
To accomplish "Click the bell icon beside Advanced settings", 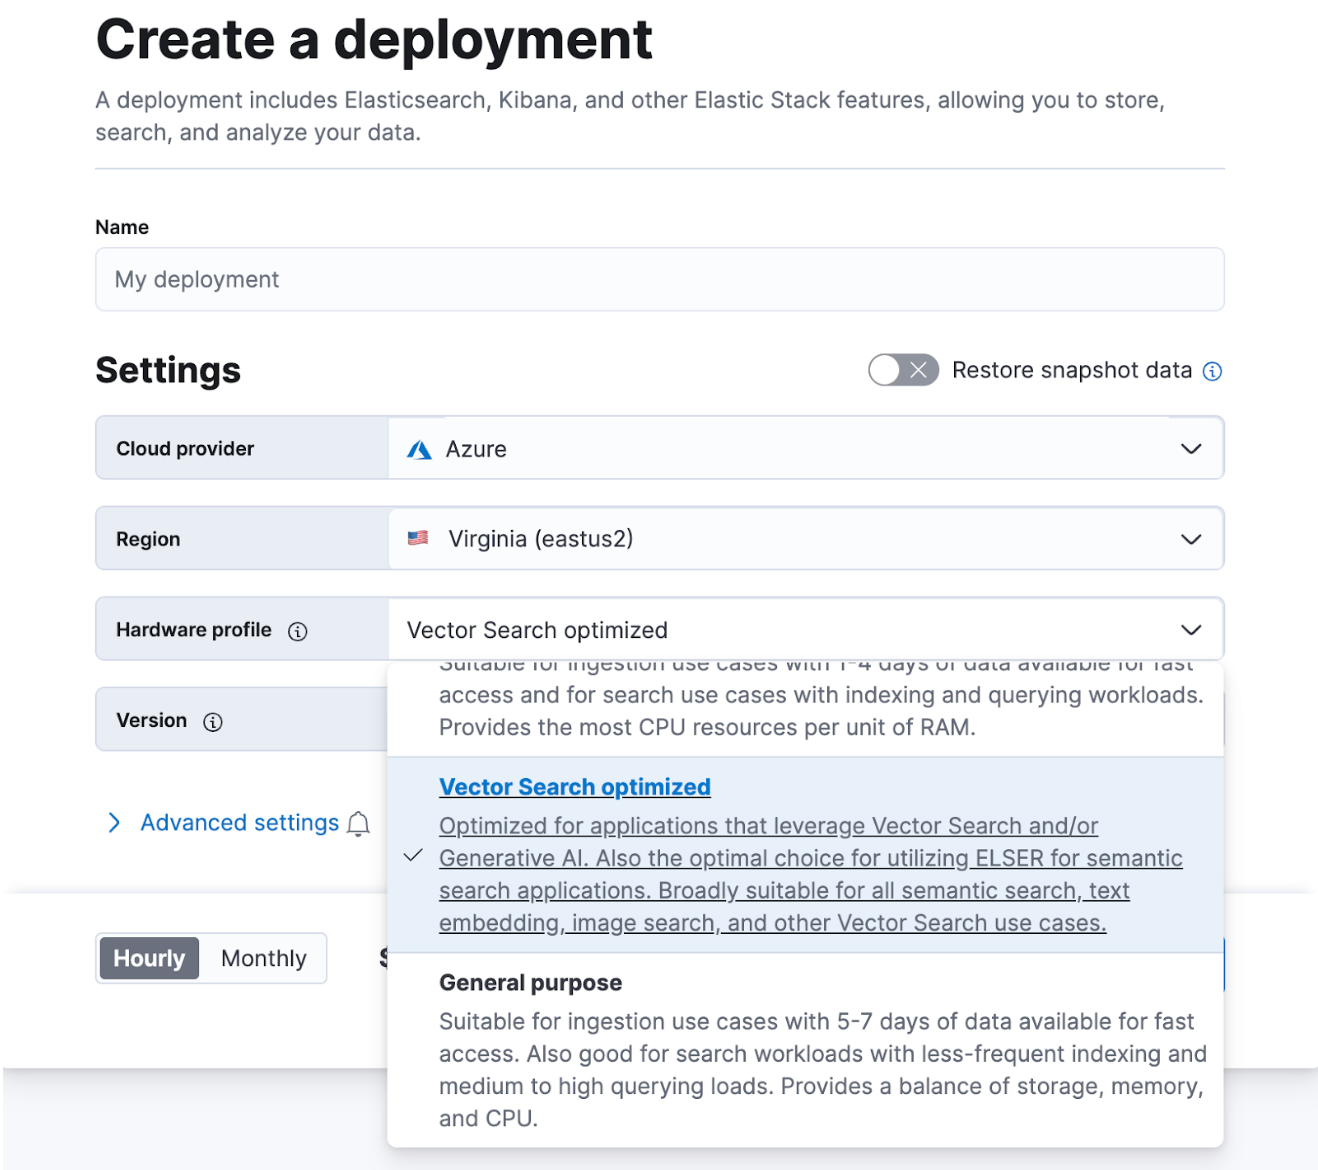I will click(x=358, y=823).
